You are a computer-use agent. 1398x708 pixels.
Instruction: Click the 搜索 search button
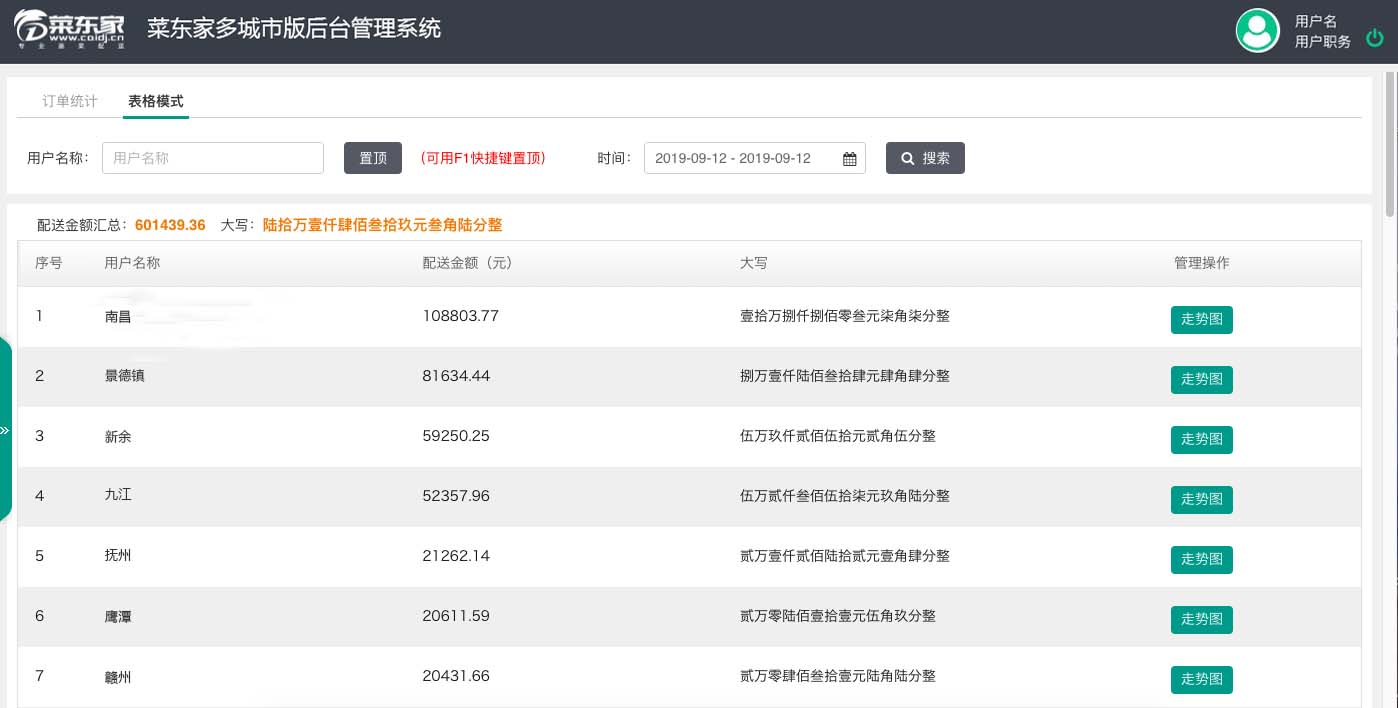pyautogui.click(x=925, y=158)
